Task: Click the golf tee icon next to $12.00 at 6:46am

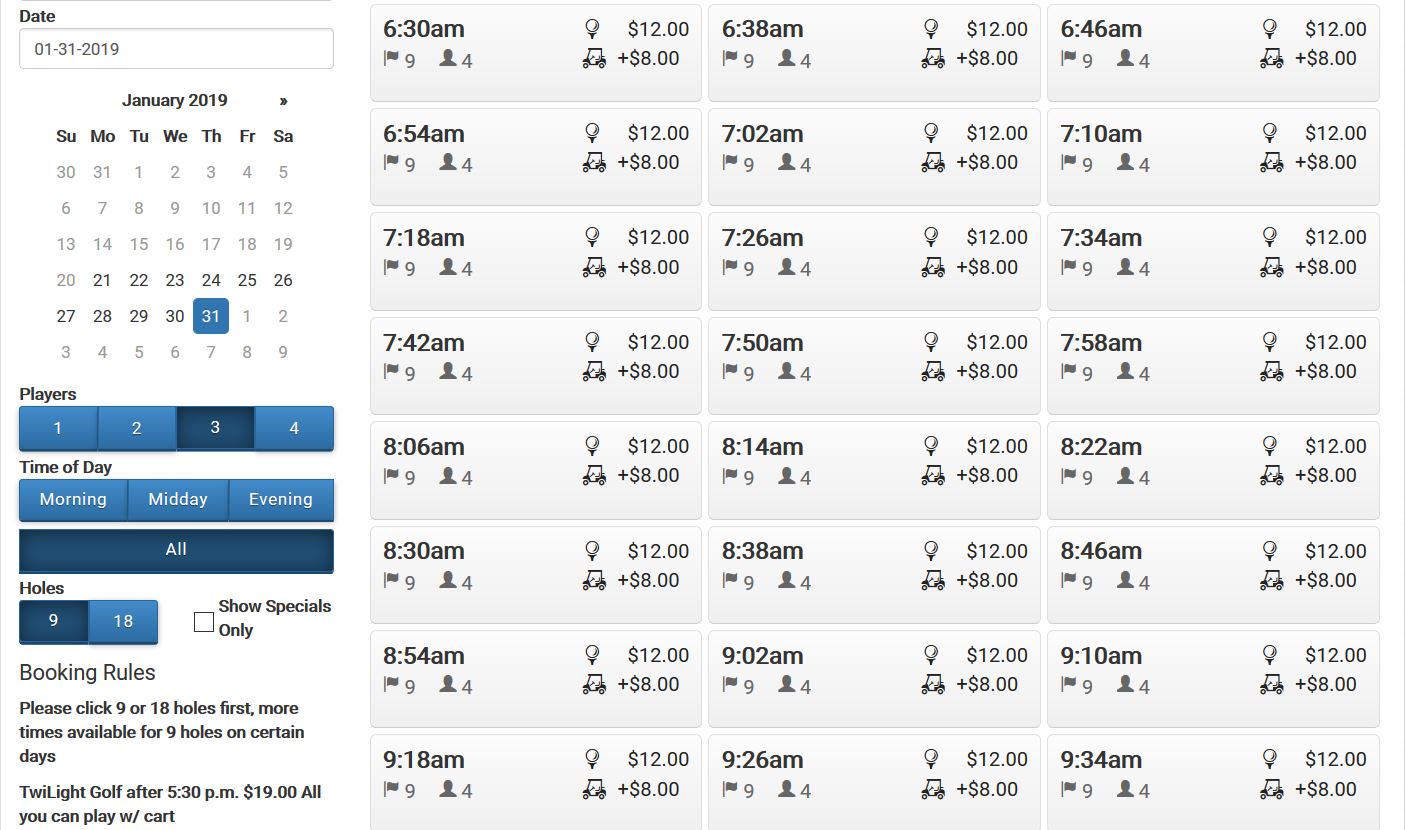Action: [1270, 29]
